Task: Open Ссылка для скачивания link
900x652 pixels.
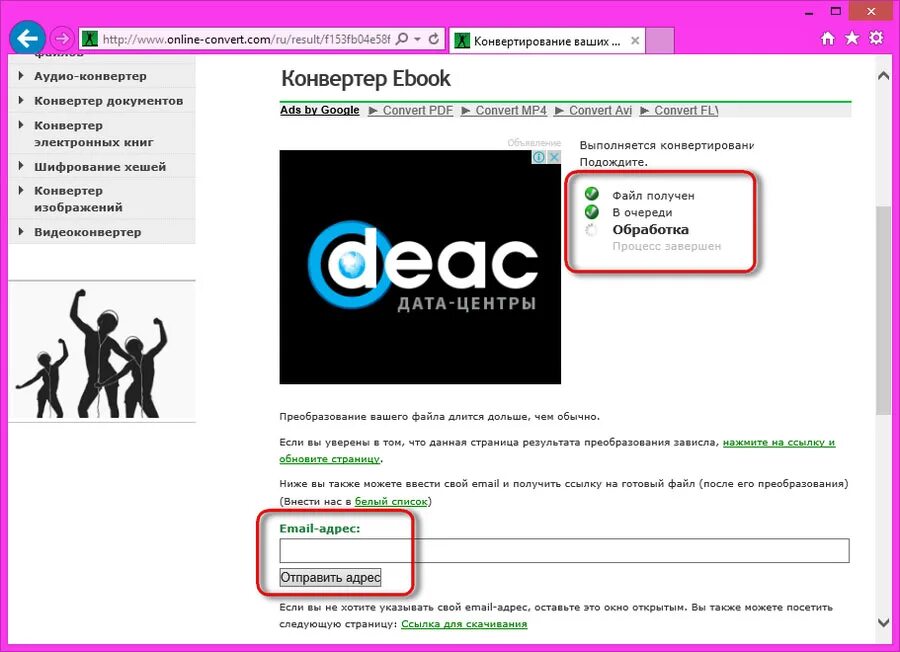Action: pos(464,624)
